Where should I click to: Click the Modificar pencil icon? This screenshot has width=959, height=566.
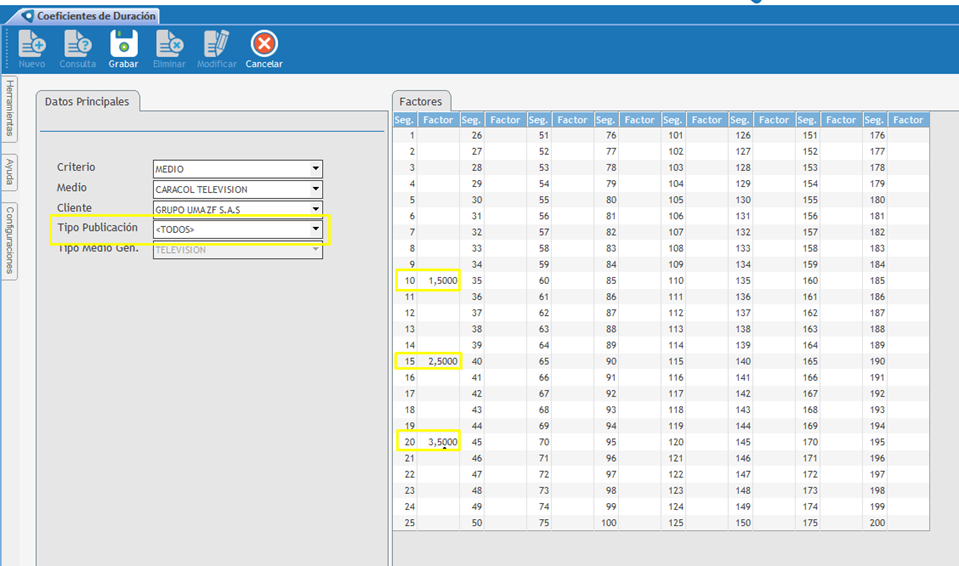point(216,44)
